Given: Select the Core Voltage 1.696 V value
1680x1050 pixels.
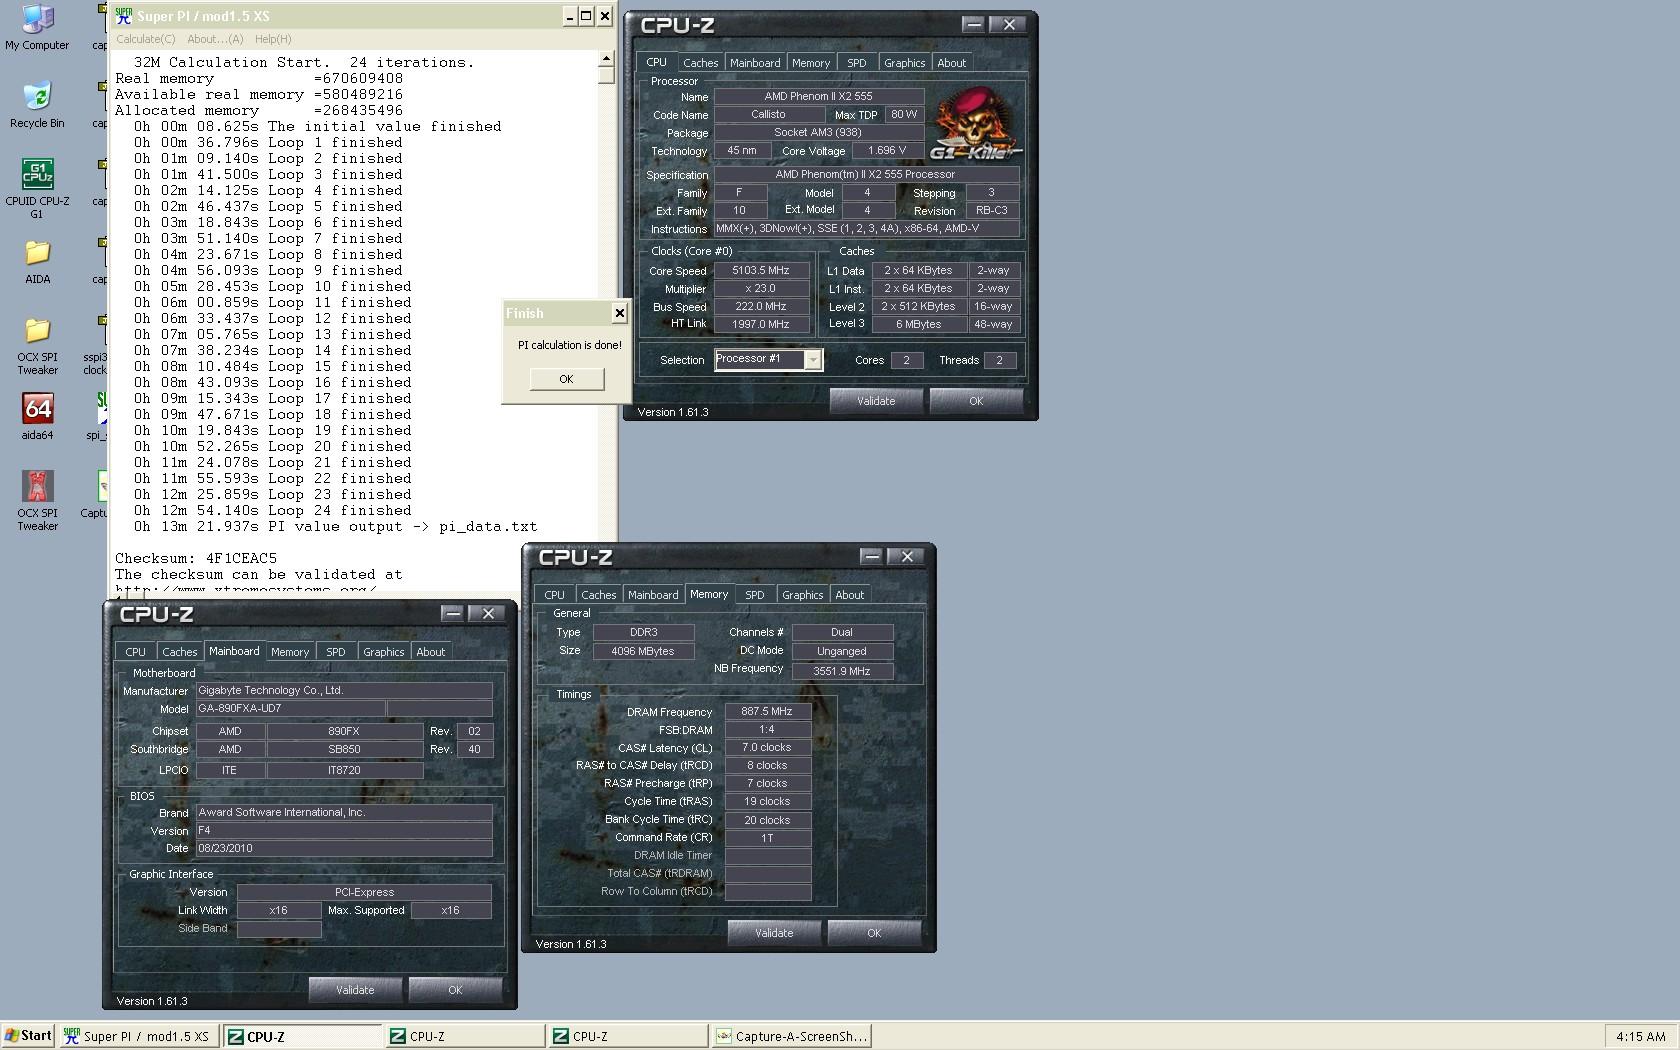Looking at the screenshot, I should click(x=887, y=150).
